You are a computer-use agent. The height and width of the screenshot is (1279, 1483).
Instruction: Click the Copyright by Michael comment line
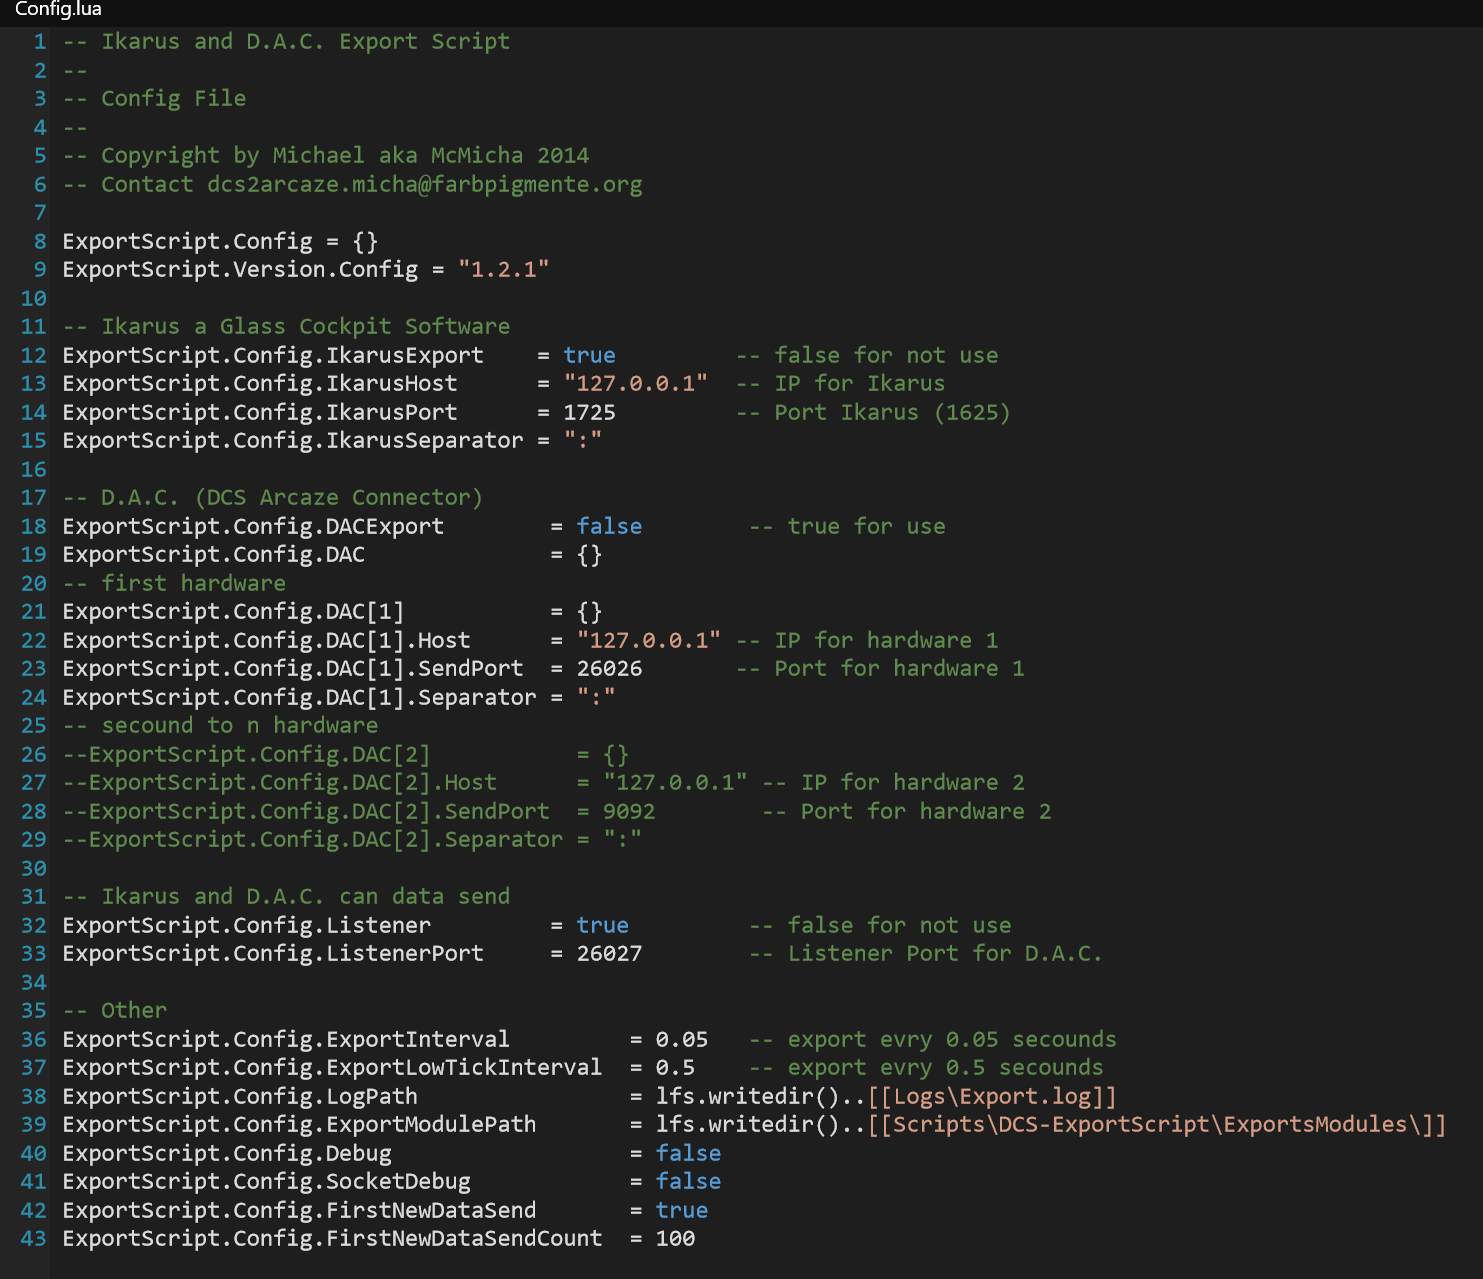point(326,156)
